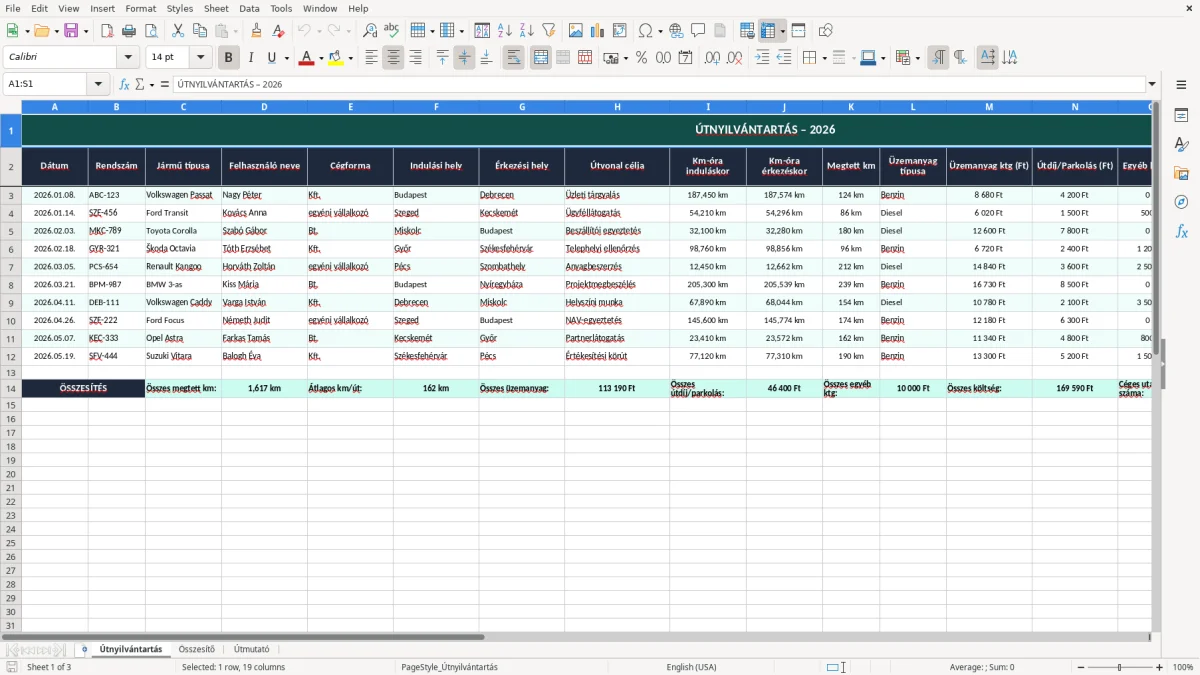Toggle Freeze Rows and Columns

click(x=768, y=31)
